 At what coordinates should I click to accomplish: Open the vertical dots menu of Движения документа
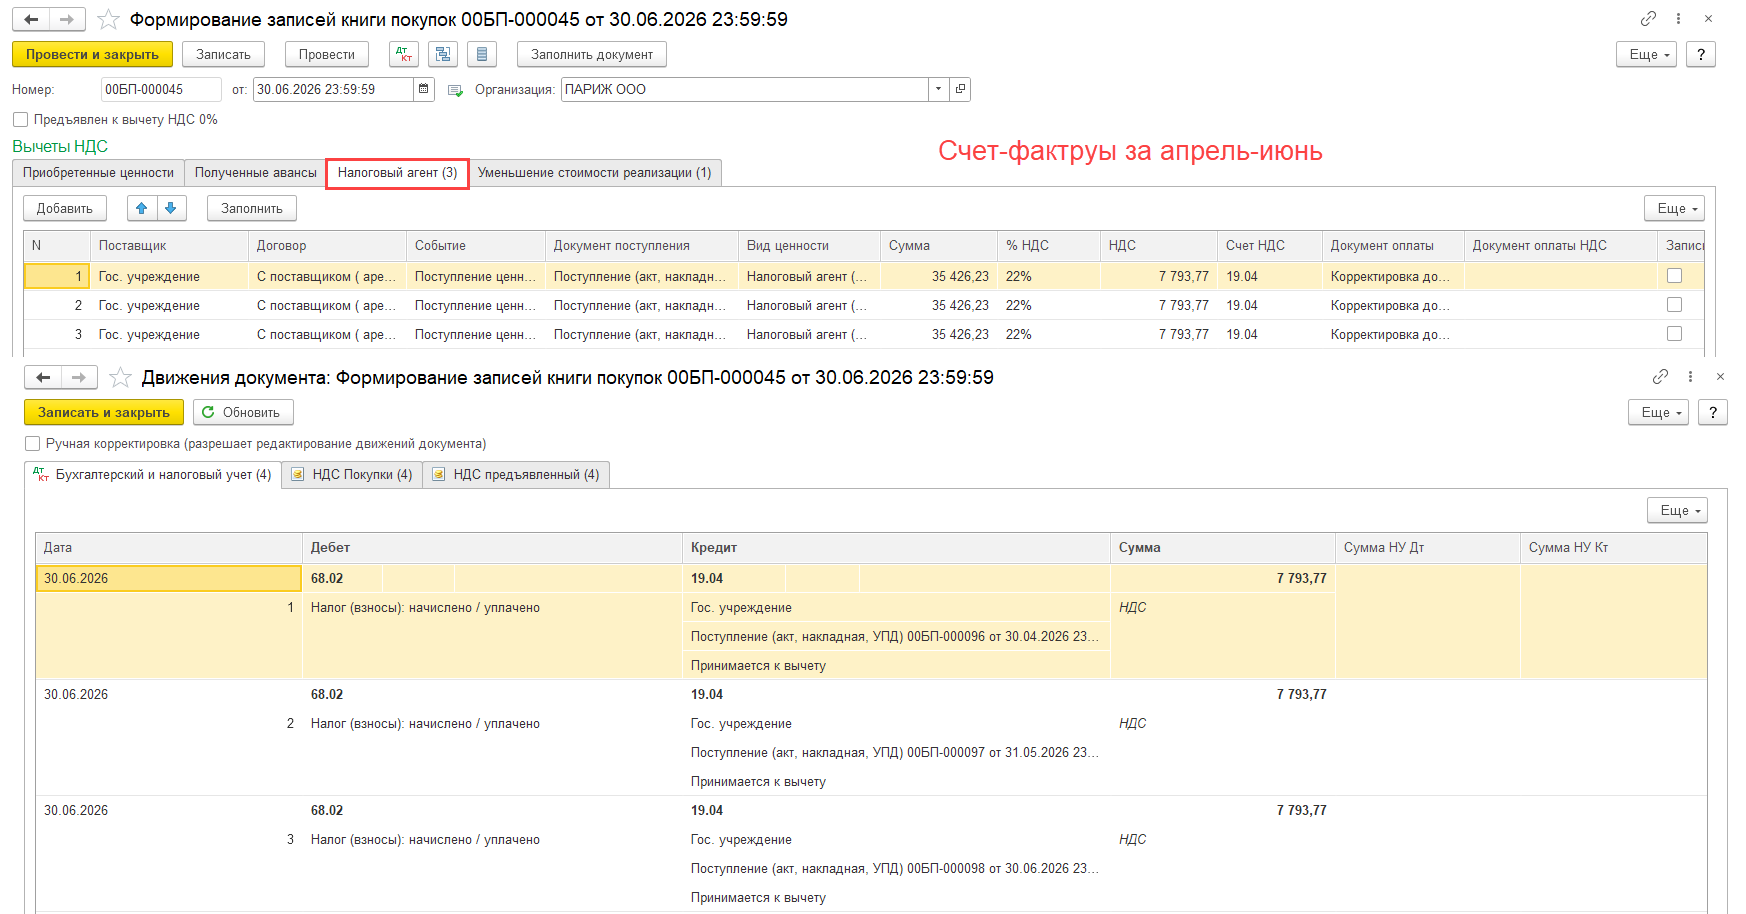1691,377
